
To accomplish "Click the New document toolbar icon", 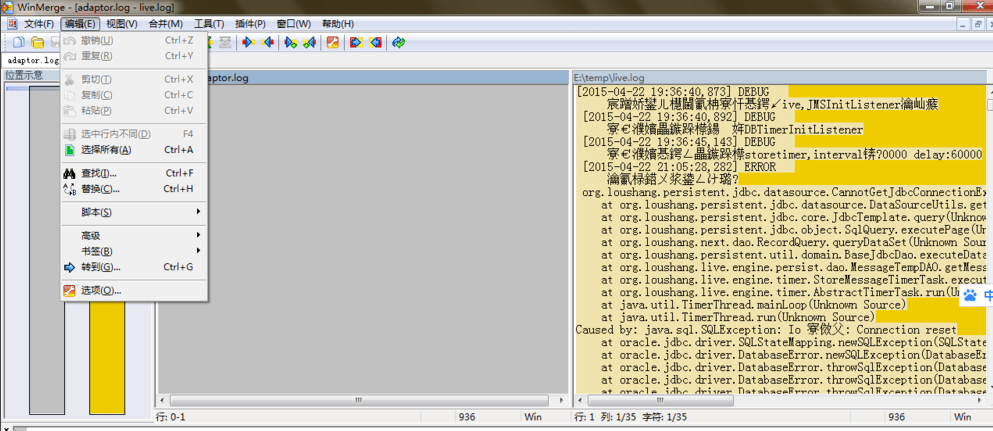I will [x=19, y=42].
